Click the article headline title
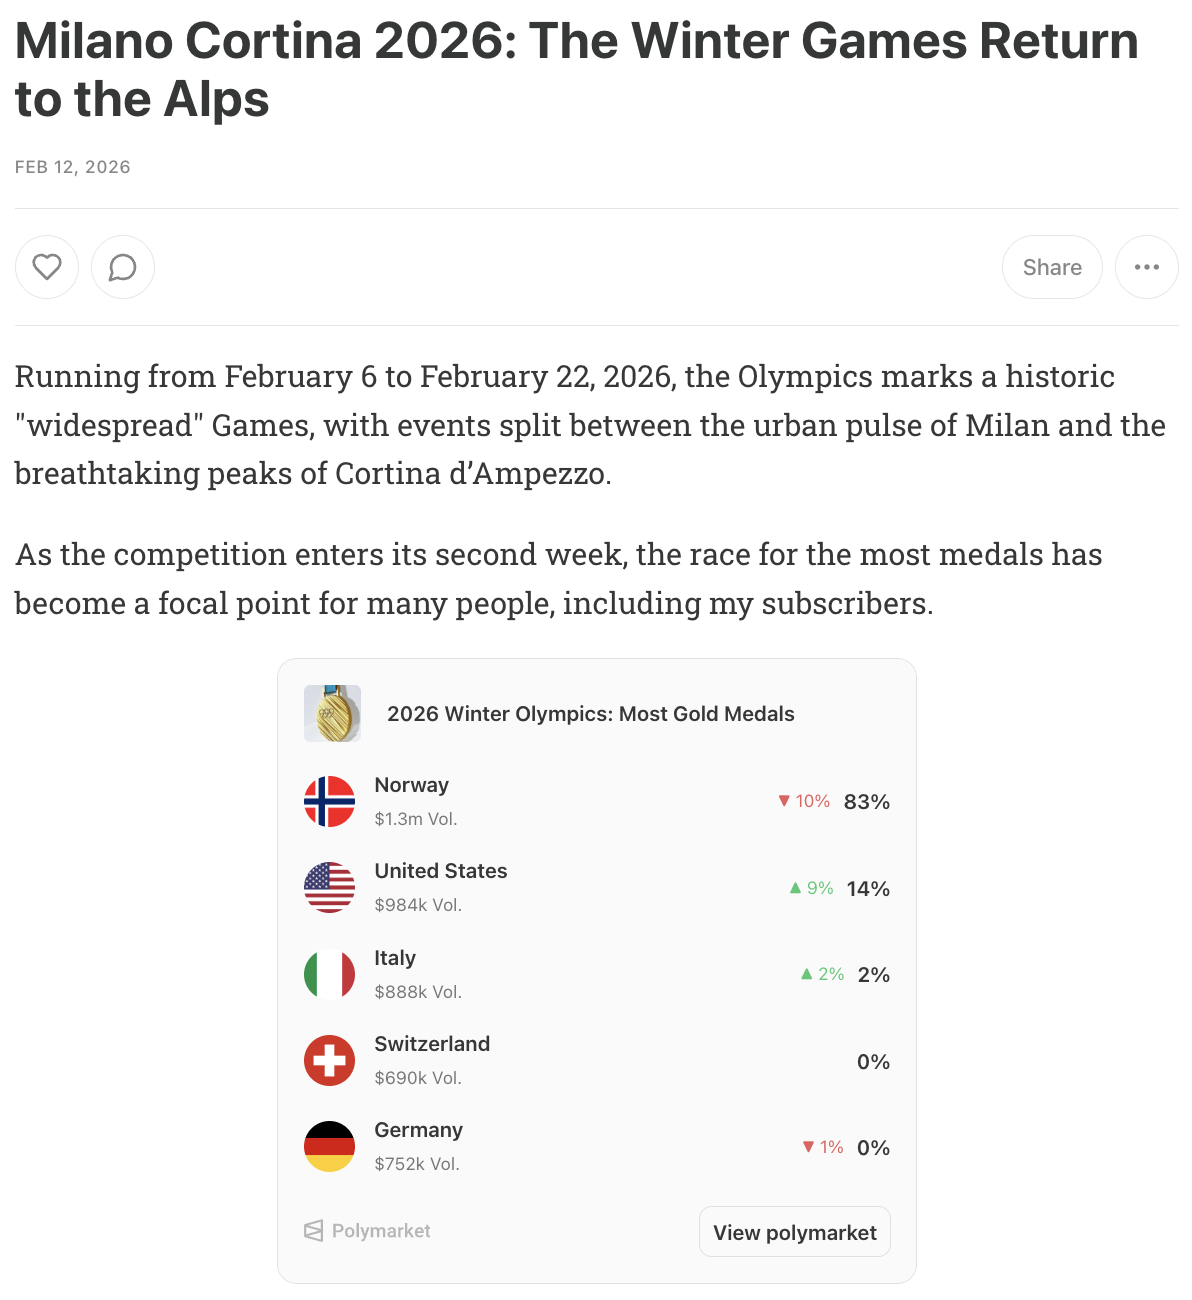1192x1300 pixels. pos(576,70)
